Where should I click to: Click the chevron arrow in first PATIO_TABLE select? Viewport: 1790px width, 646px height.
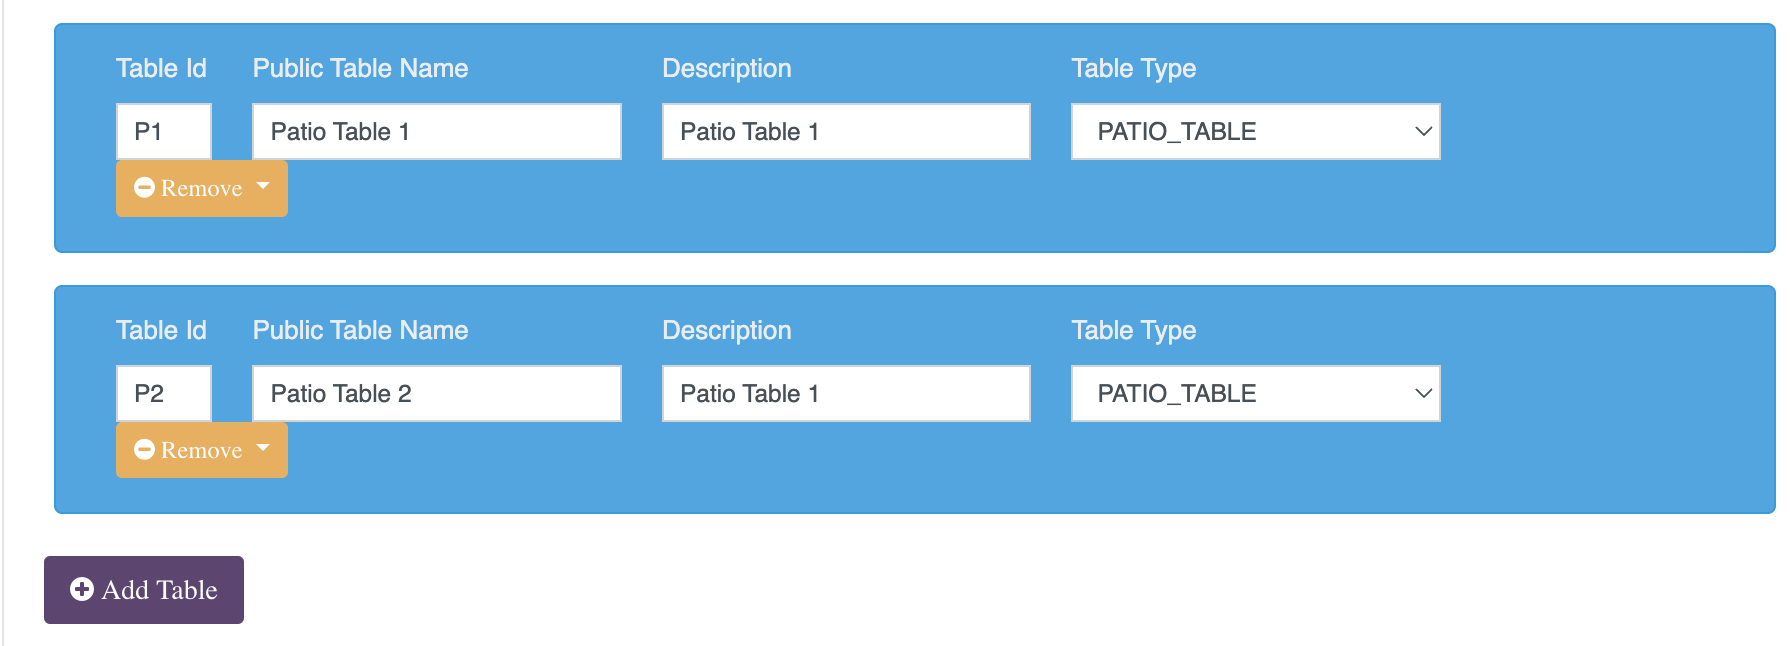click(x=1424, y=131)
